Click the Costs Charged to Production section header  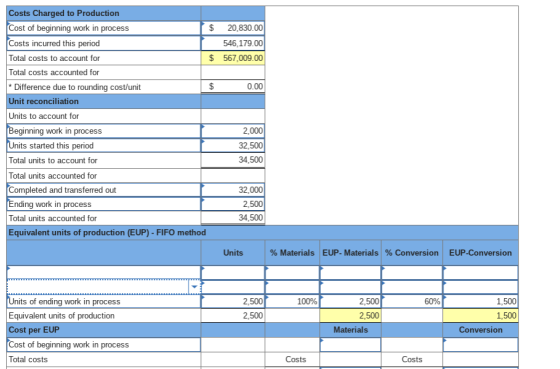(x=104, y=13)
